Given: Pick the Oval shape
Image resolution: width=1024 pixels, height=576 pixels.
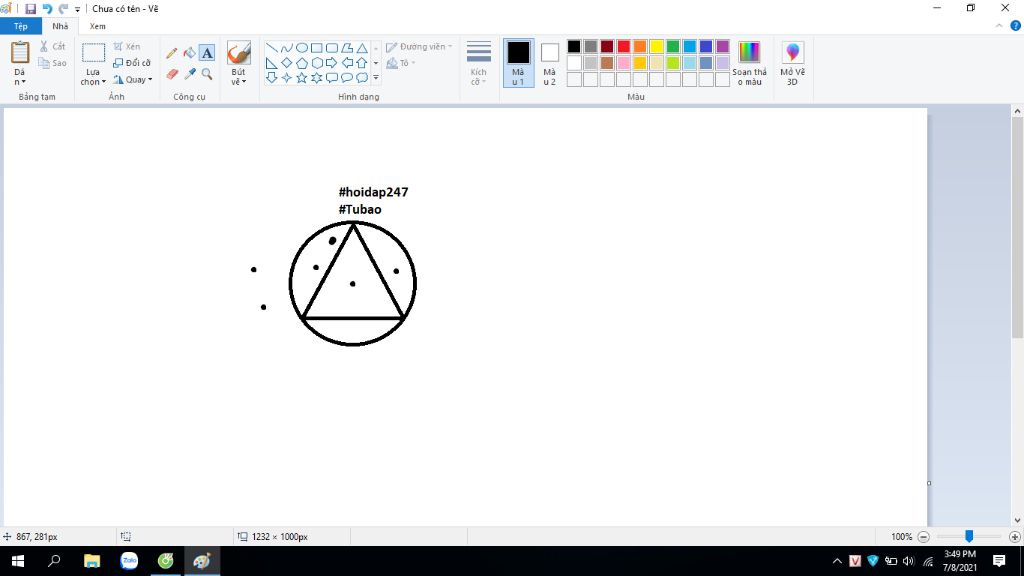Looking at the screenshot, I should [302, 48].
